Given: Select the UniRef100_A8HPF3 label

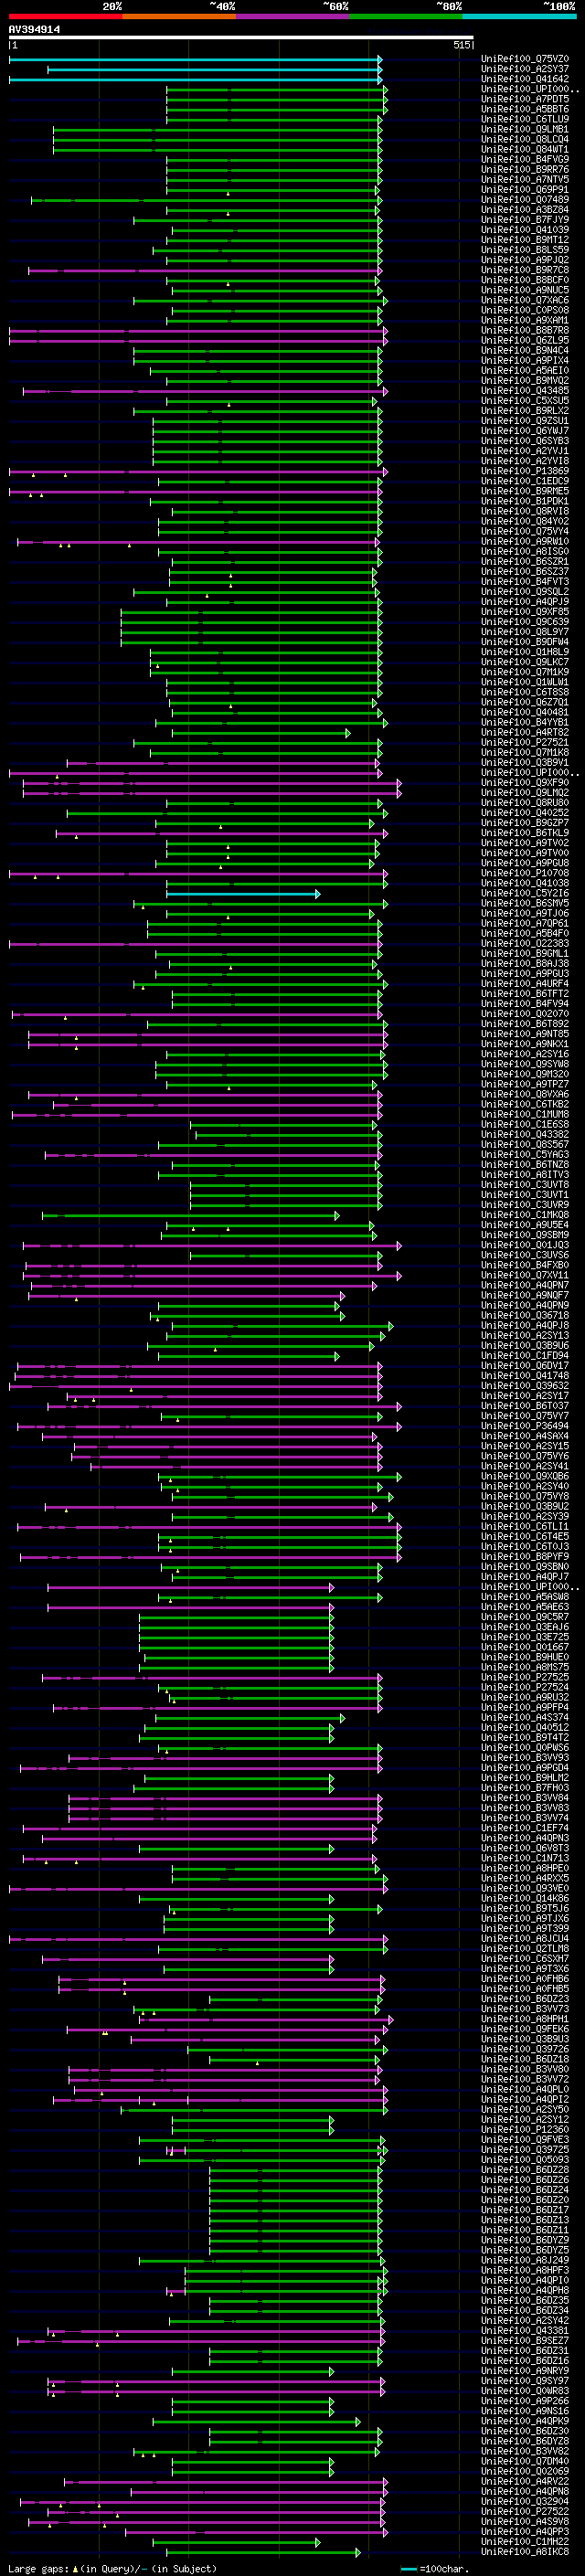Looking at the screenshot, I should point(525,2270).
